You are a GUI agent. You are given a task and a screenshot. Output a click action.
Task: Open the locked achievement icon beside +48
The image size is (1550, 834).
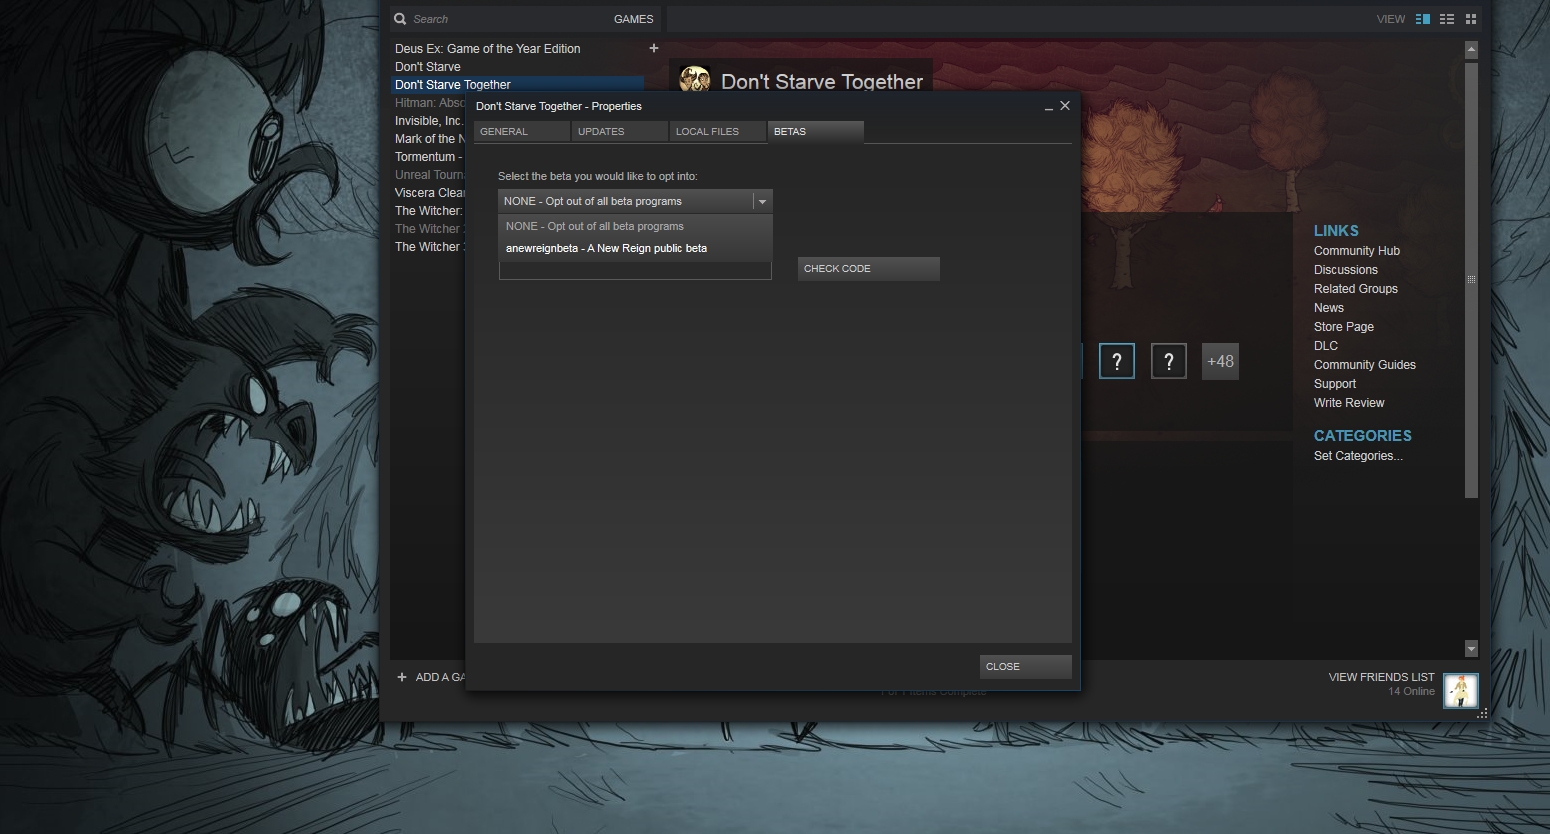[x=1169, y=361]
